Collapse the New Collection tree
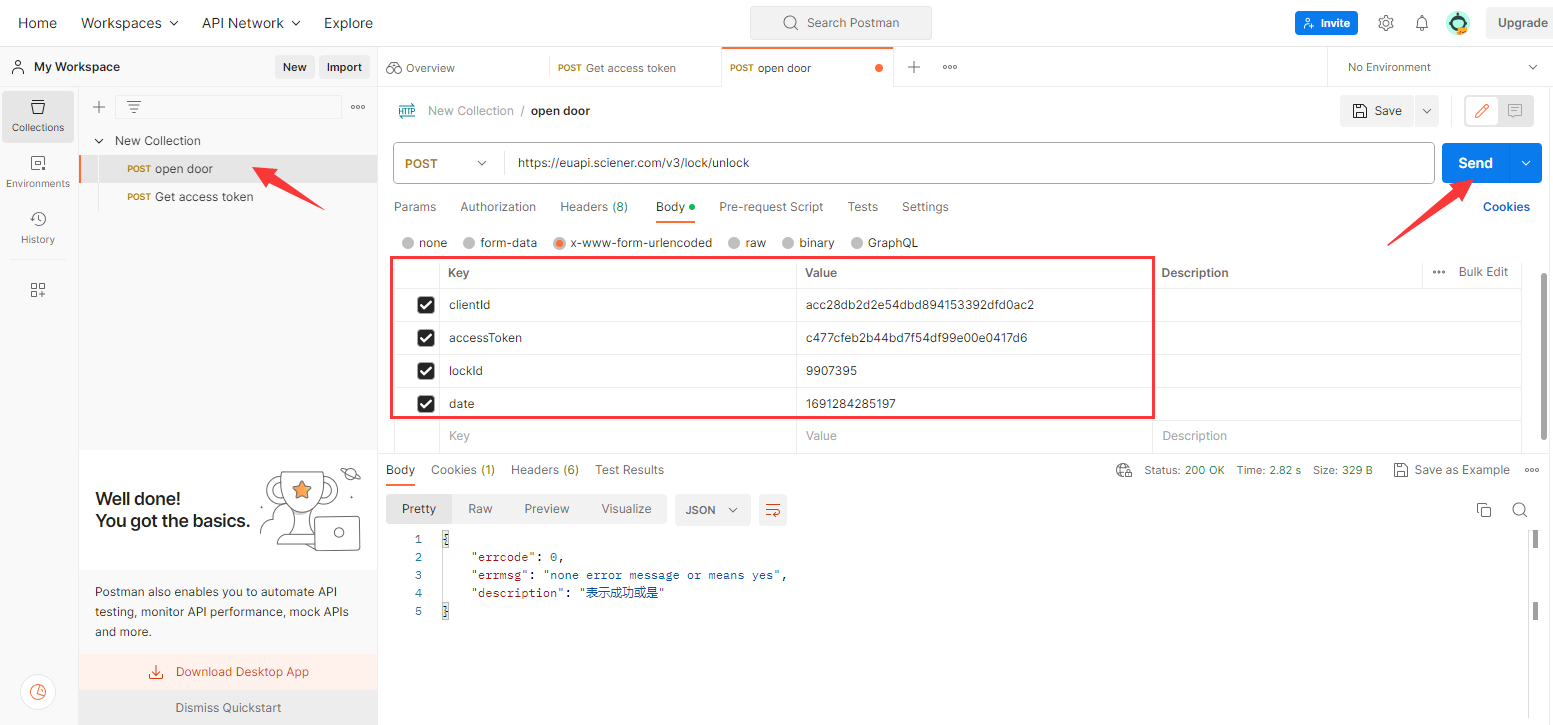Screen dimensions: 1553x725 click(x=99, y=141)
